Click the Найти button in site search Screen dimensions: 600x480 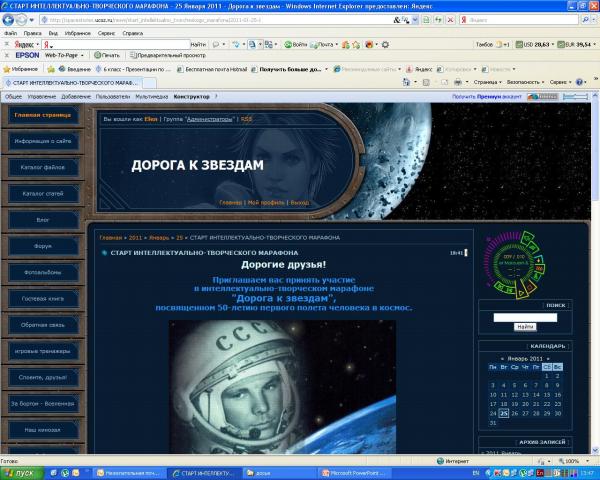tap(525, 327)
